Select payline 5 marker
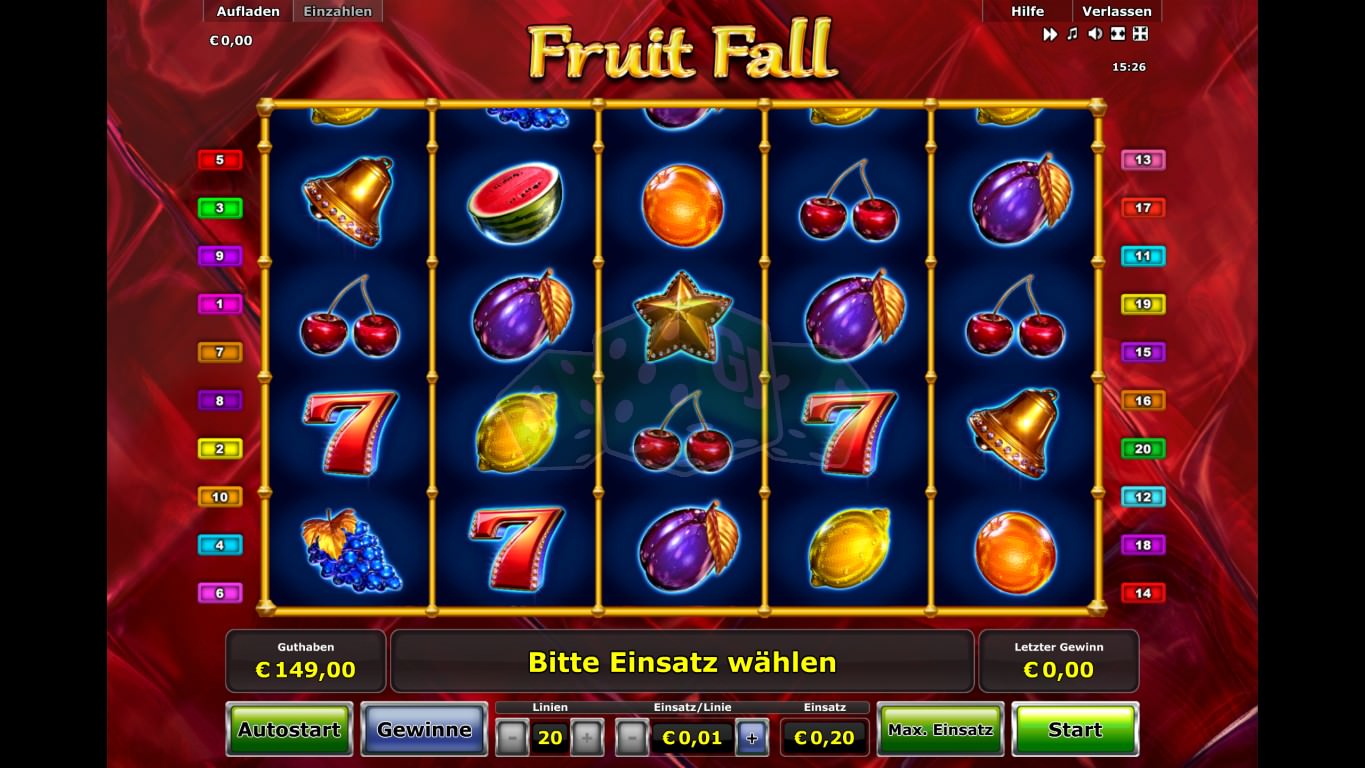Screen dimensions: 1365x768 point(220,160)
